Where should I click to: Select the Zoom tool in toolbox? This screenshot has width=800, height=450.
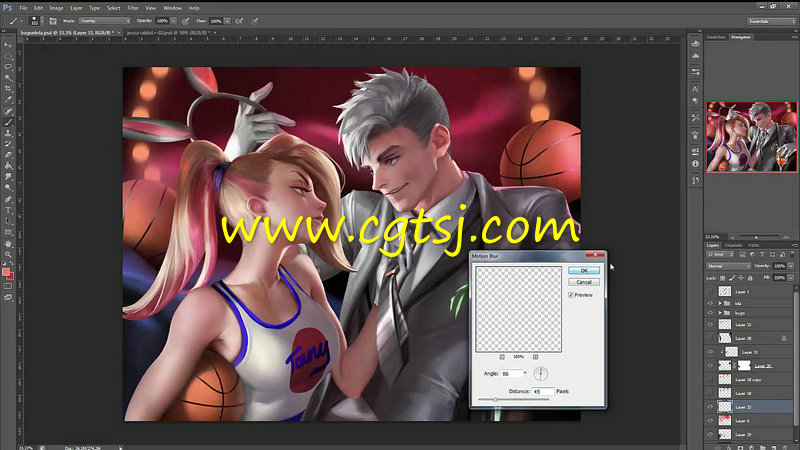(x=8, y=254)
